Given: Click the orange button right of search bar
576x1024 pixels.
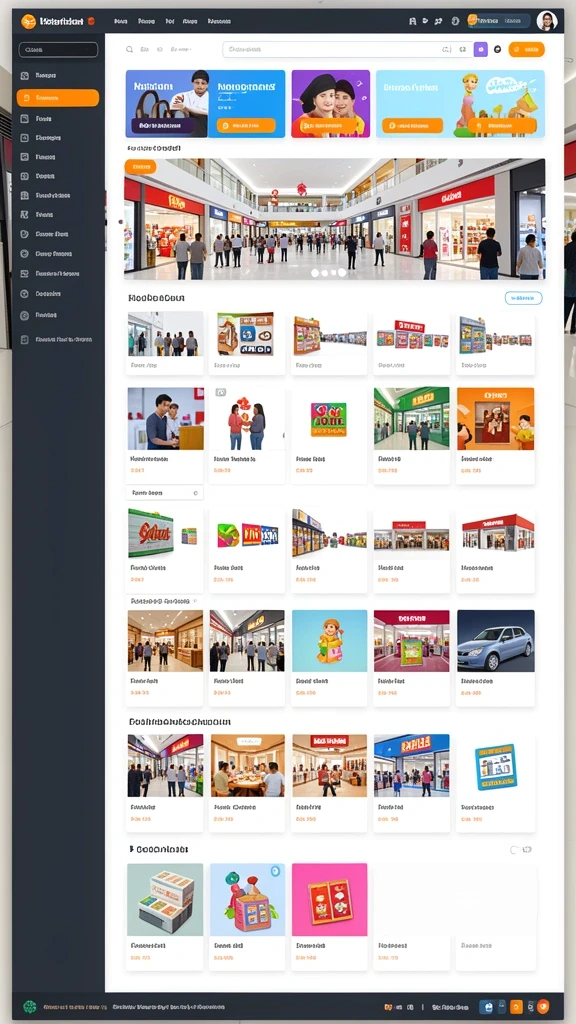Looking at the screenshot, I should pos(526,49).
